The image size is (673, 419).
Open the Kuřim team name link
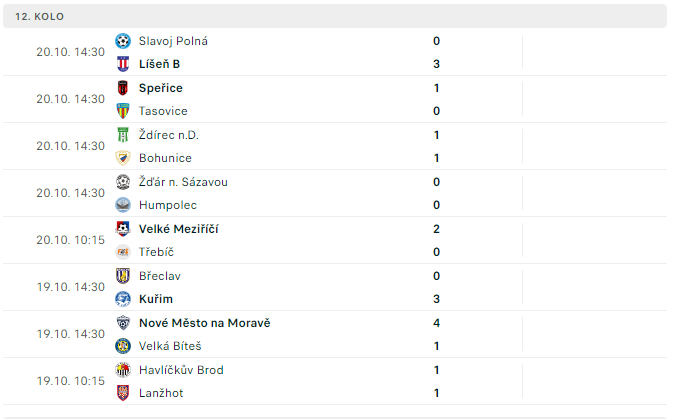click(x=155, y=299)
